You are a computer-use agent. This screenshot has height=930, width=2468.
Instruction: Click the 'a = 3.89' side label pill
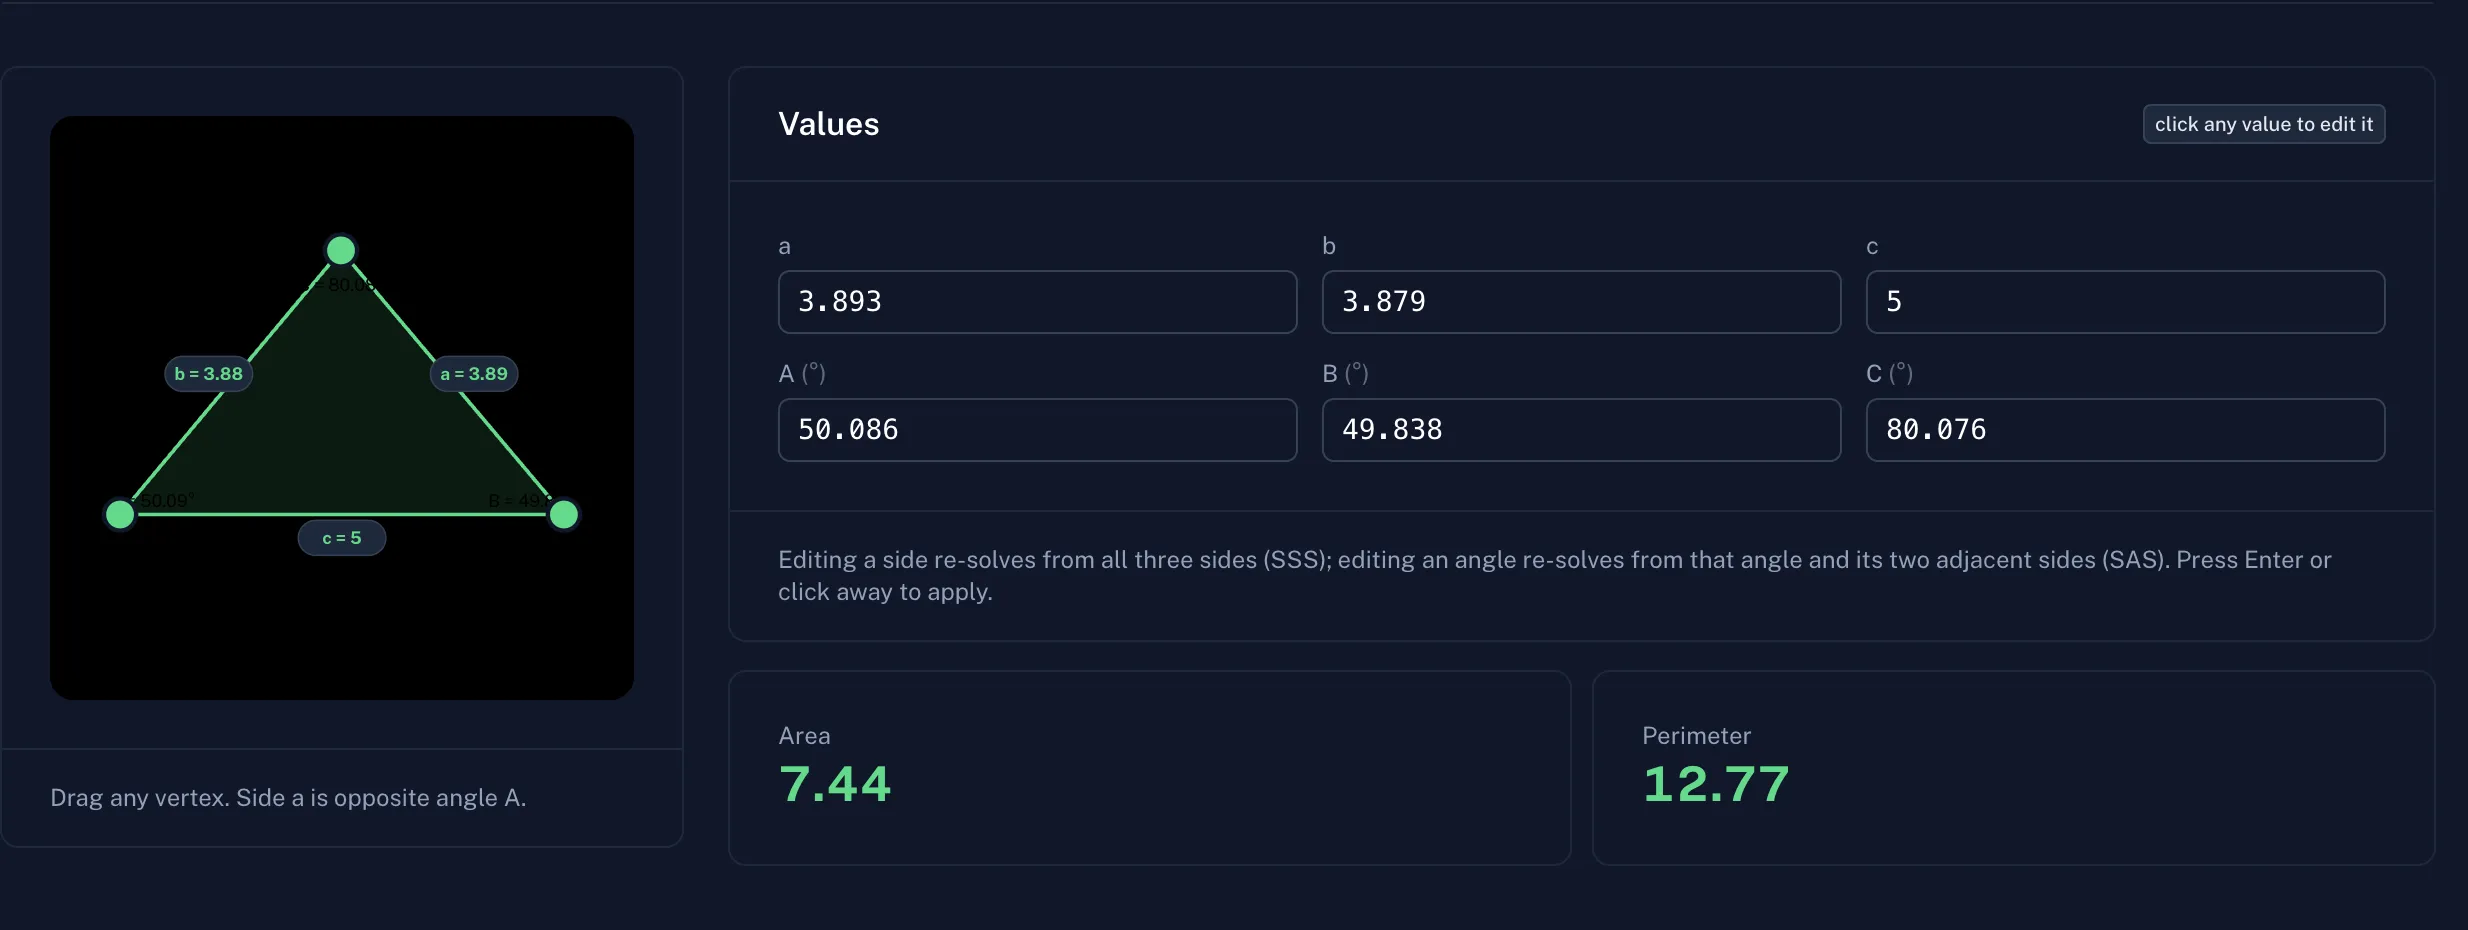coord(474,374)
